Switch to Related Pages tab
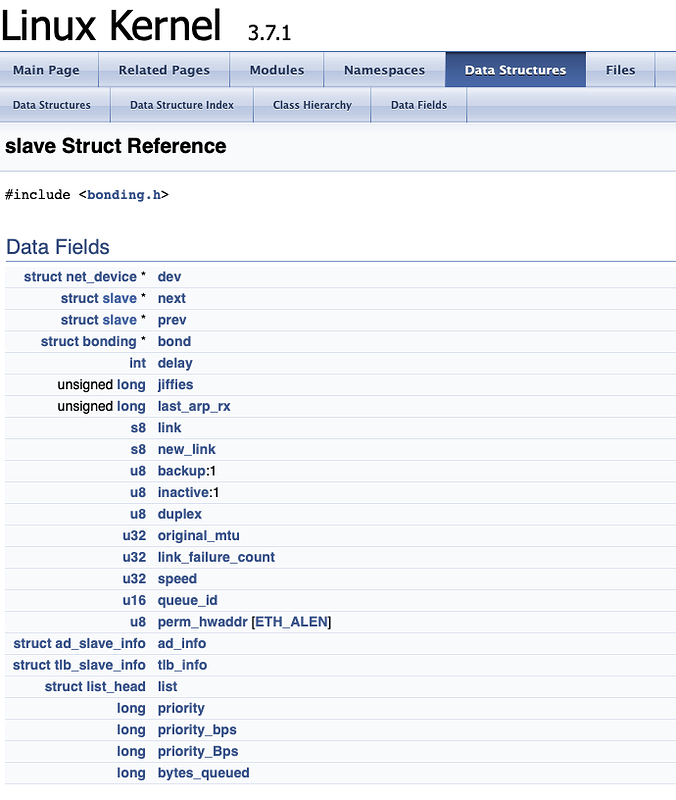The width and height of the screenshot is (676, 800). tap(164, 70)
